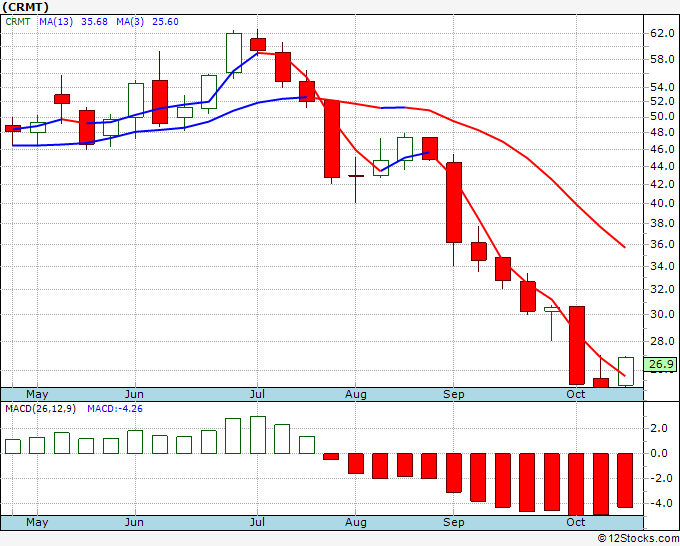Click the 25.60 moving average value
Screen dimensions: 680x546
point(165,22)
